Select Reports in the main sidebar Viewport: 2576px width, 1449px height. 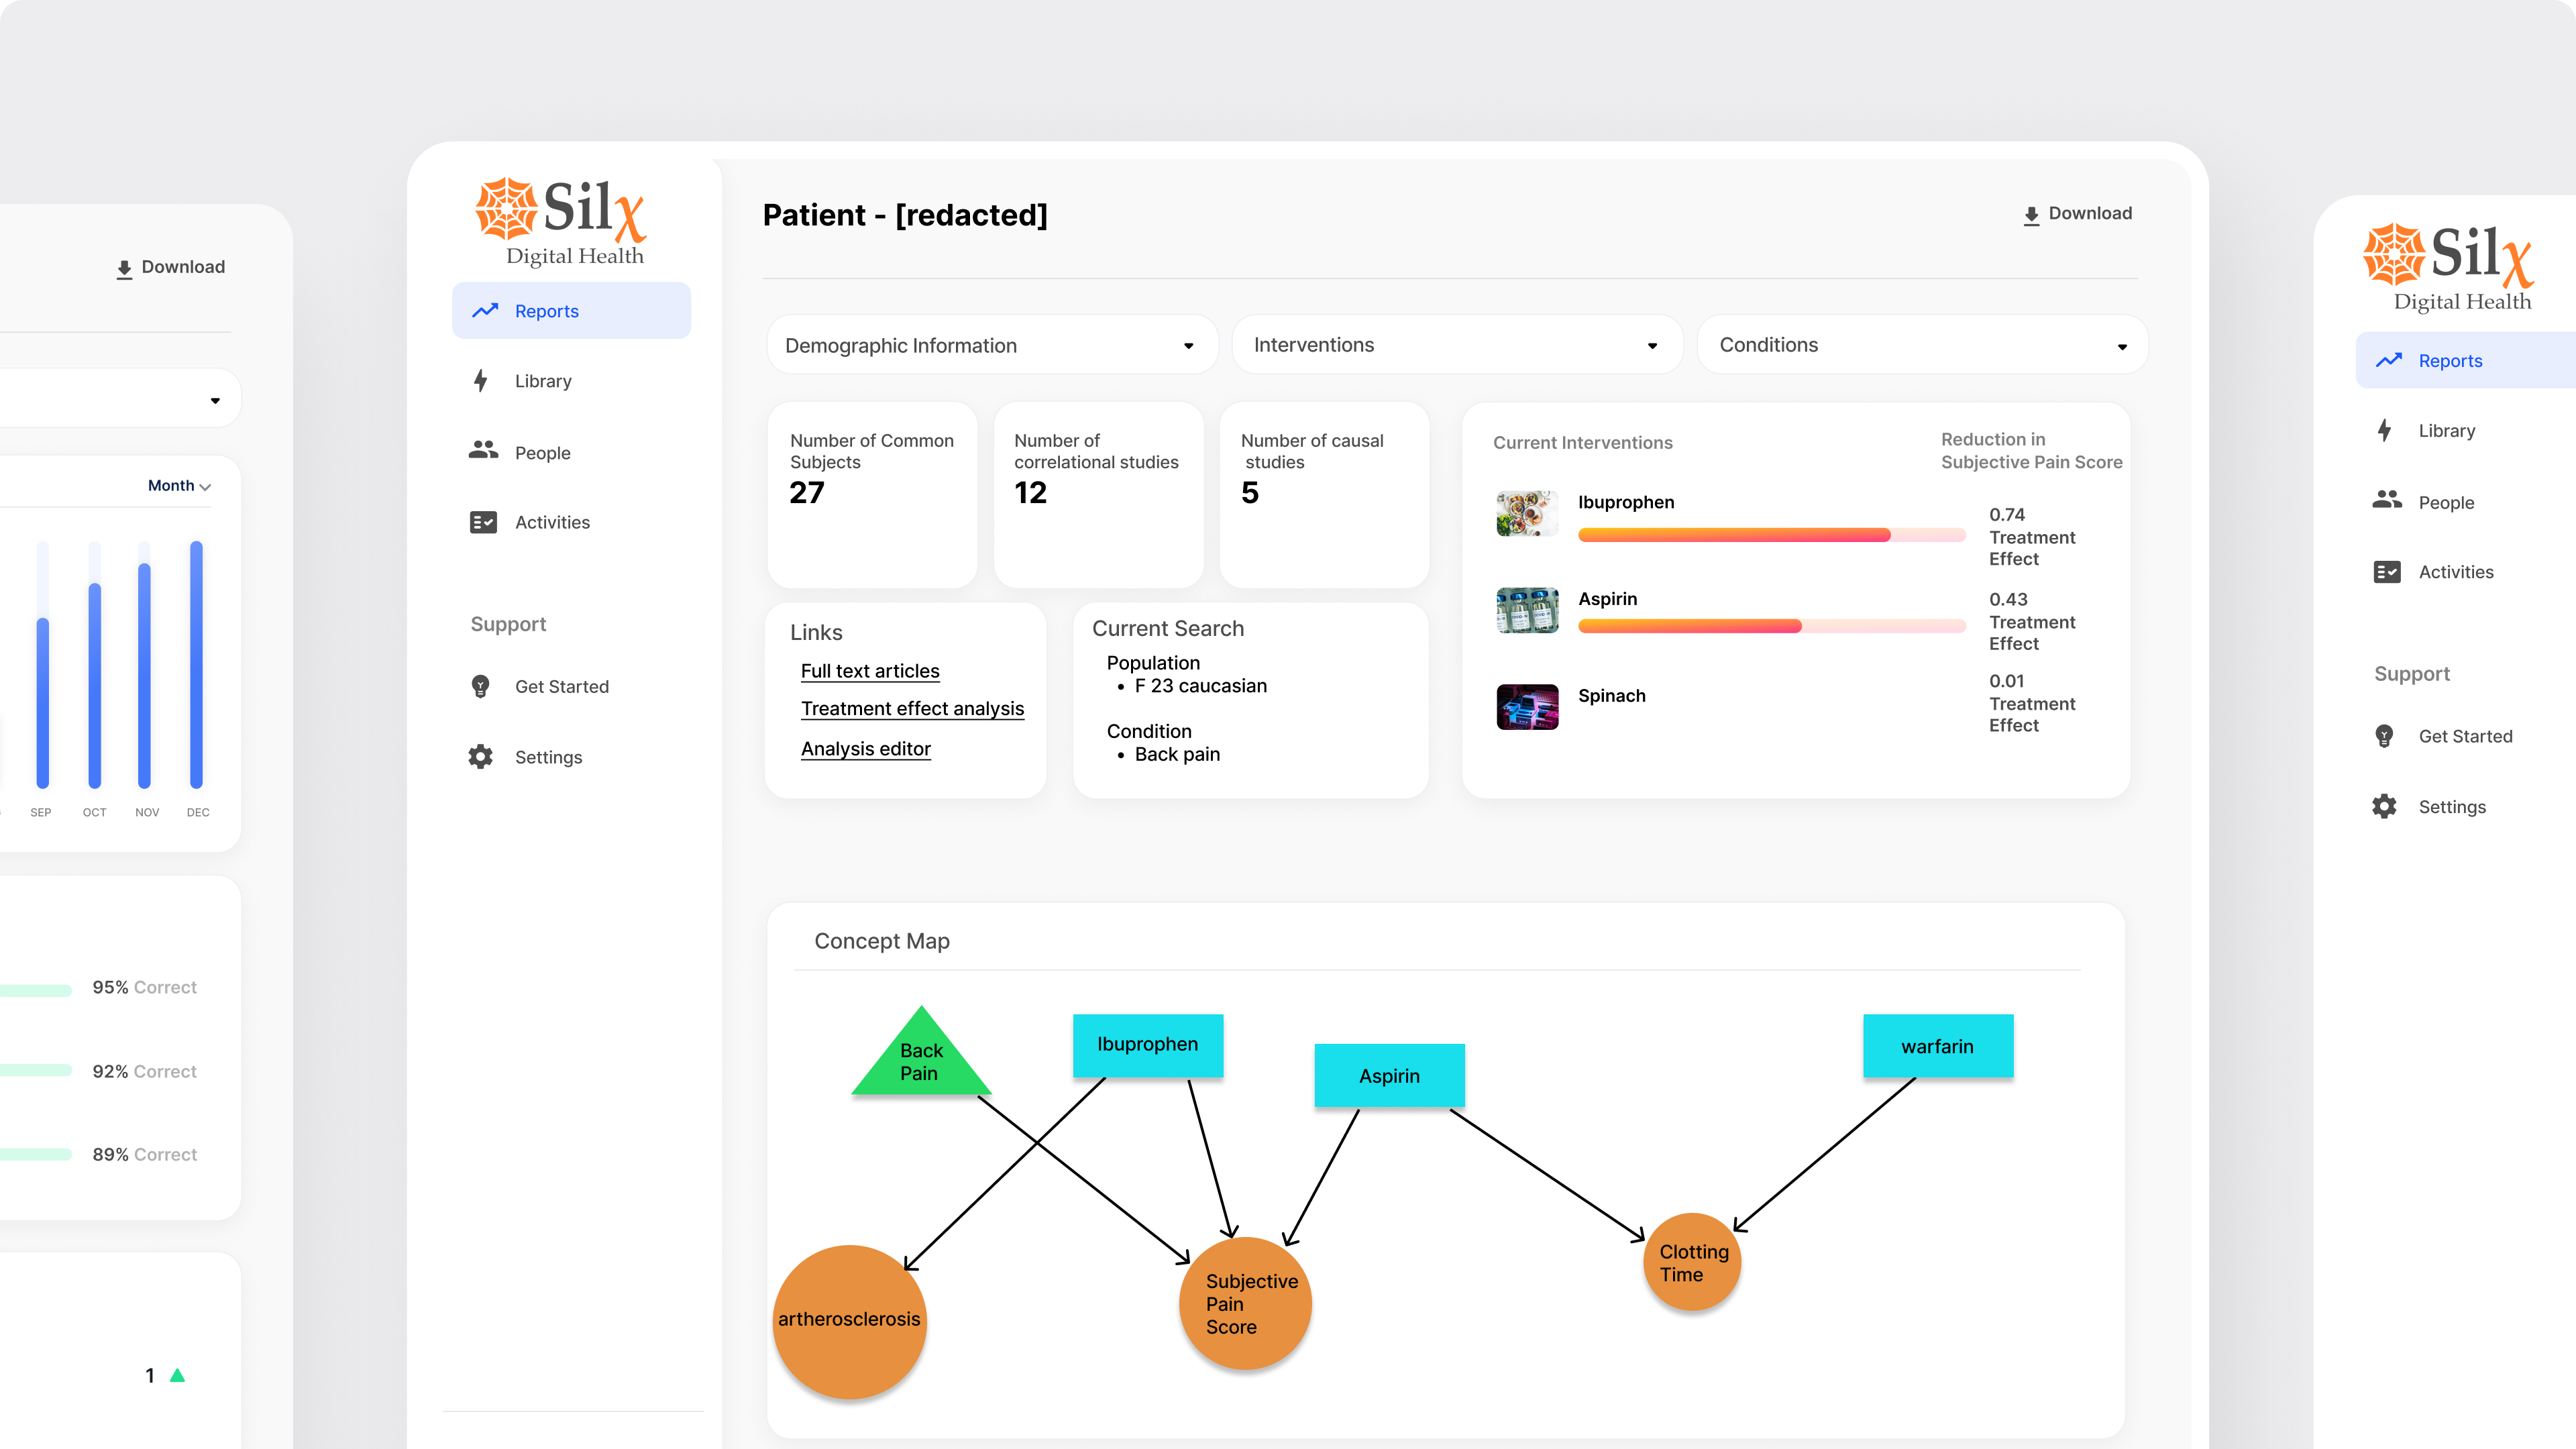(x=571, y=311)
